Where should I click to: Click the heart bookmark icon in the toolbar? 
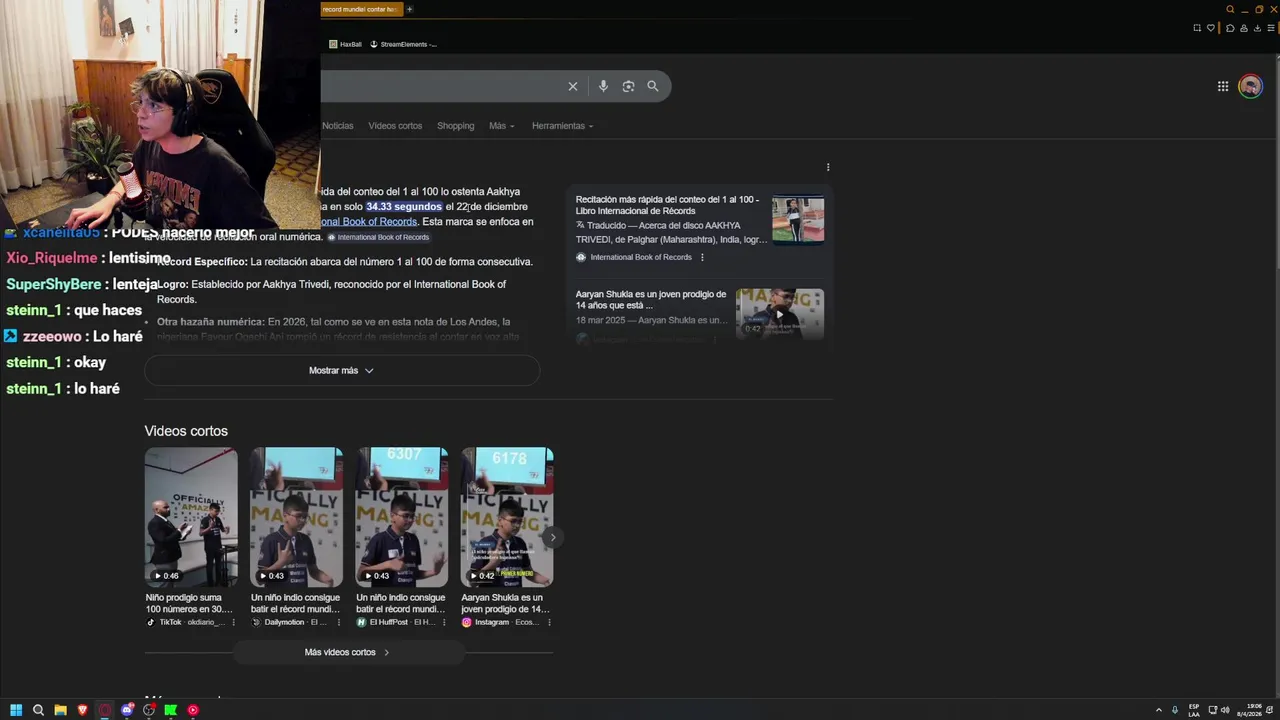click(1210, 28)
